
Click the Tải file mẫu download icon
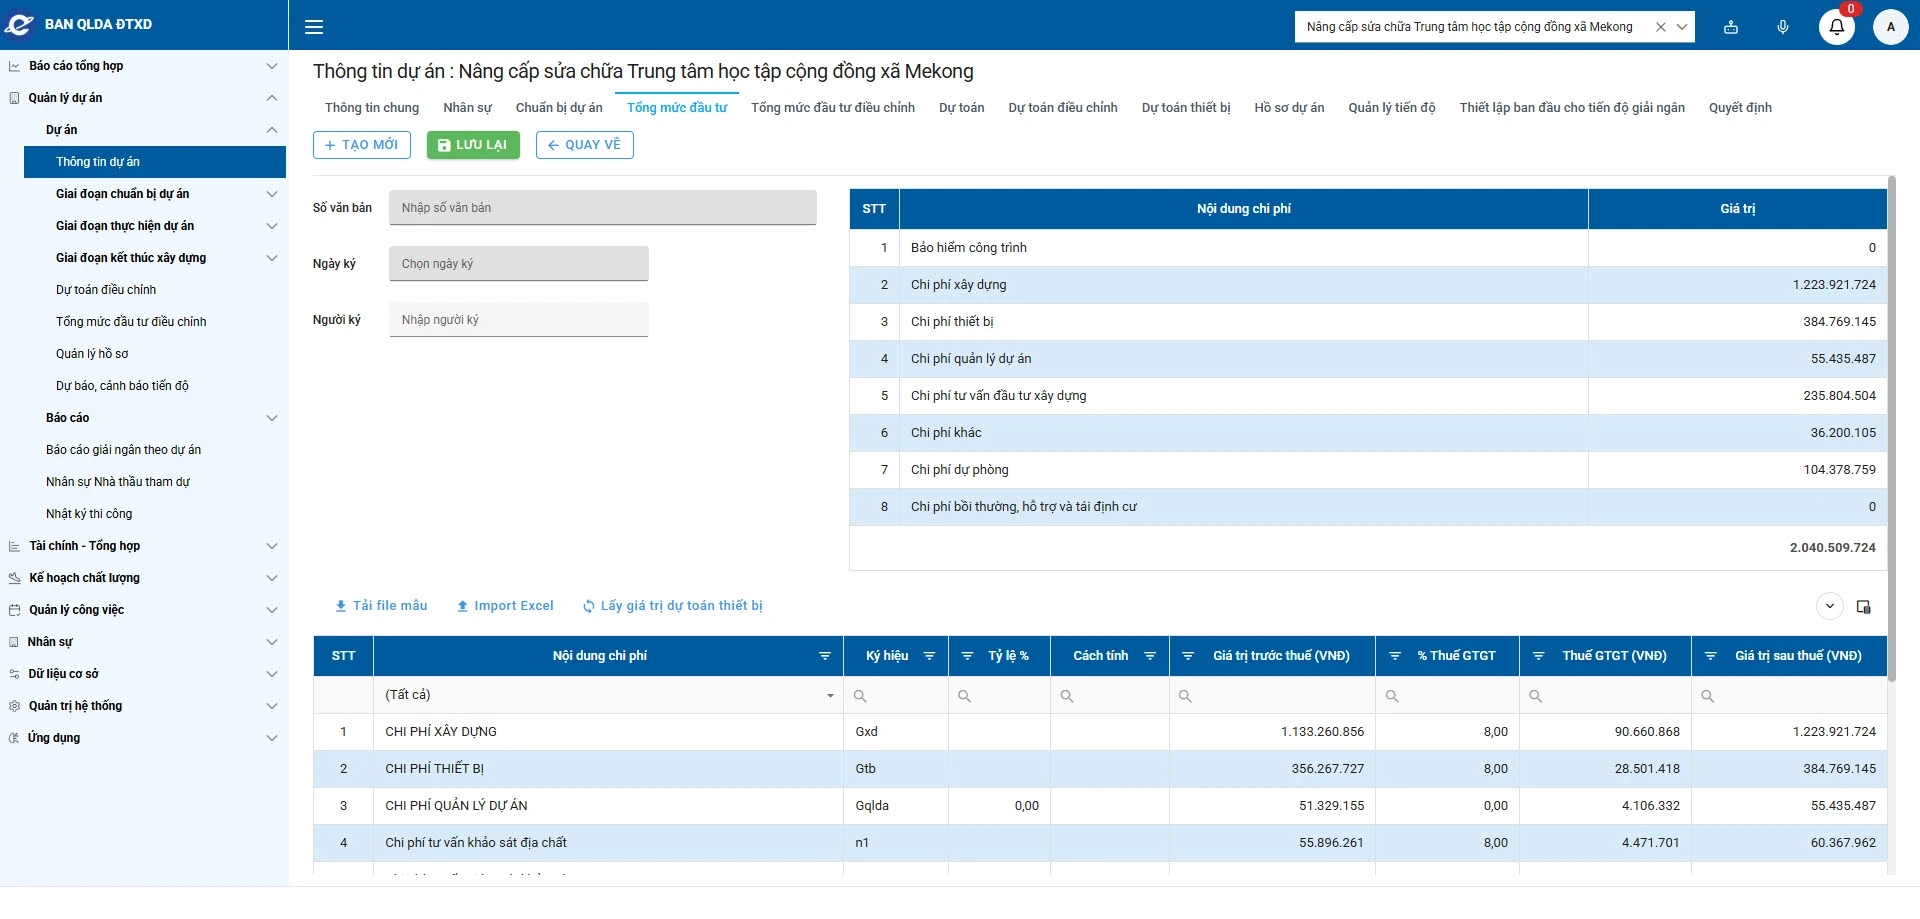point(341,605)
